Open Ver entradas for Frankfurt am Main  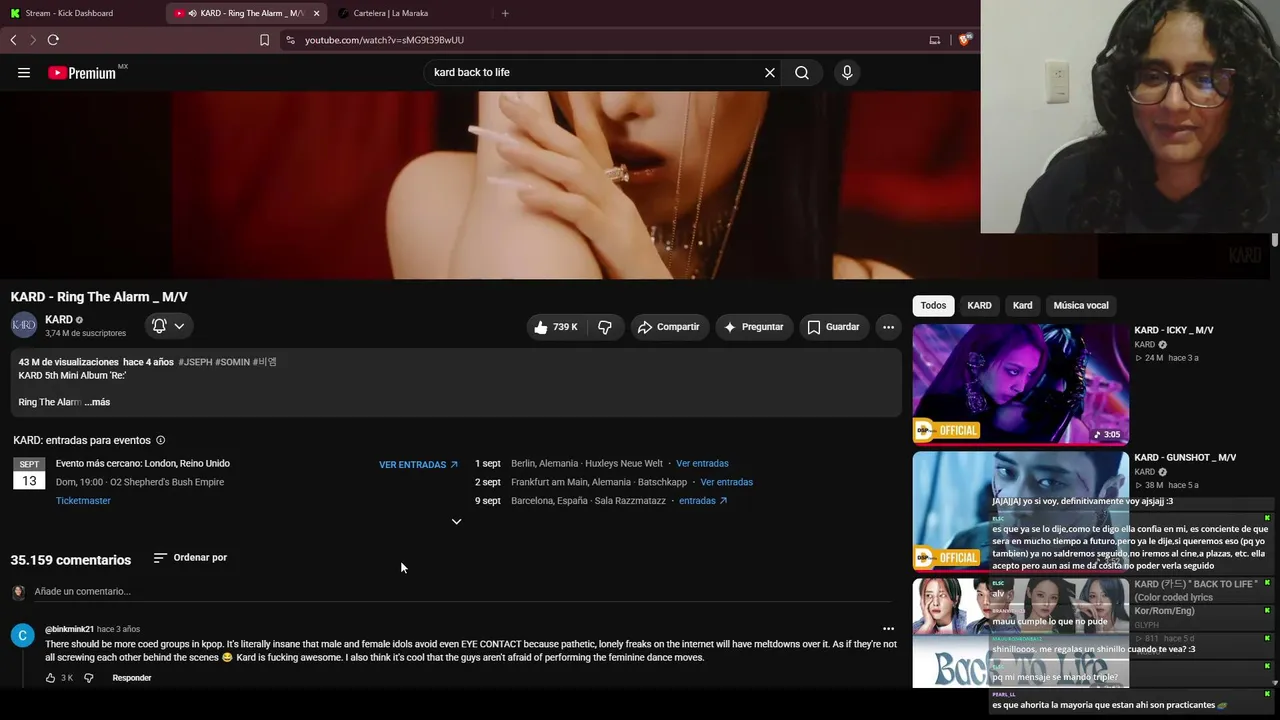coord(727,482)
